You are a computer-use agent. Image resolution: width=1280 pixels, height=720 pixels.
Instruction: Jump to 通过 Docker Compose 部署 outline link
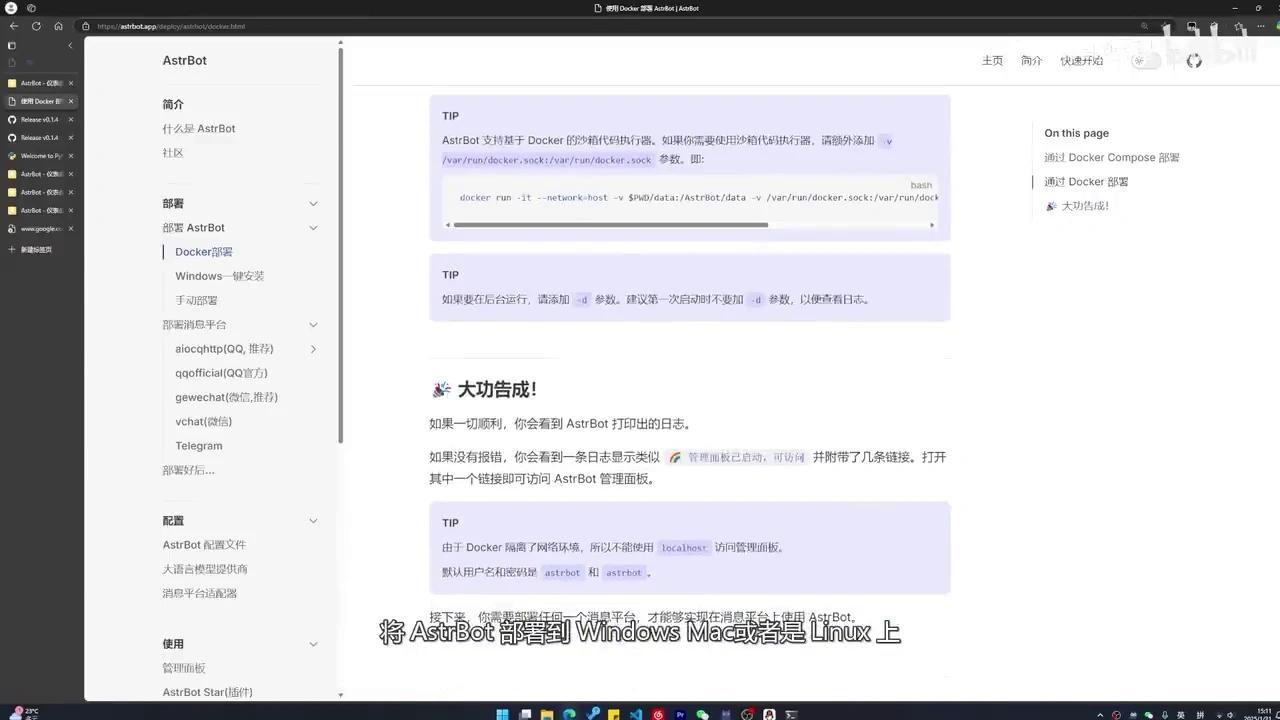1112,158
